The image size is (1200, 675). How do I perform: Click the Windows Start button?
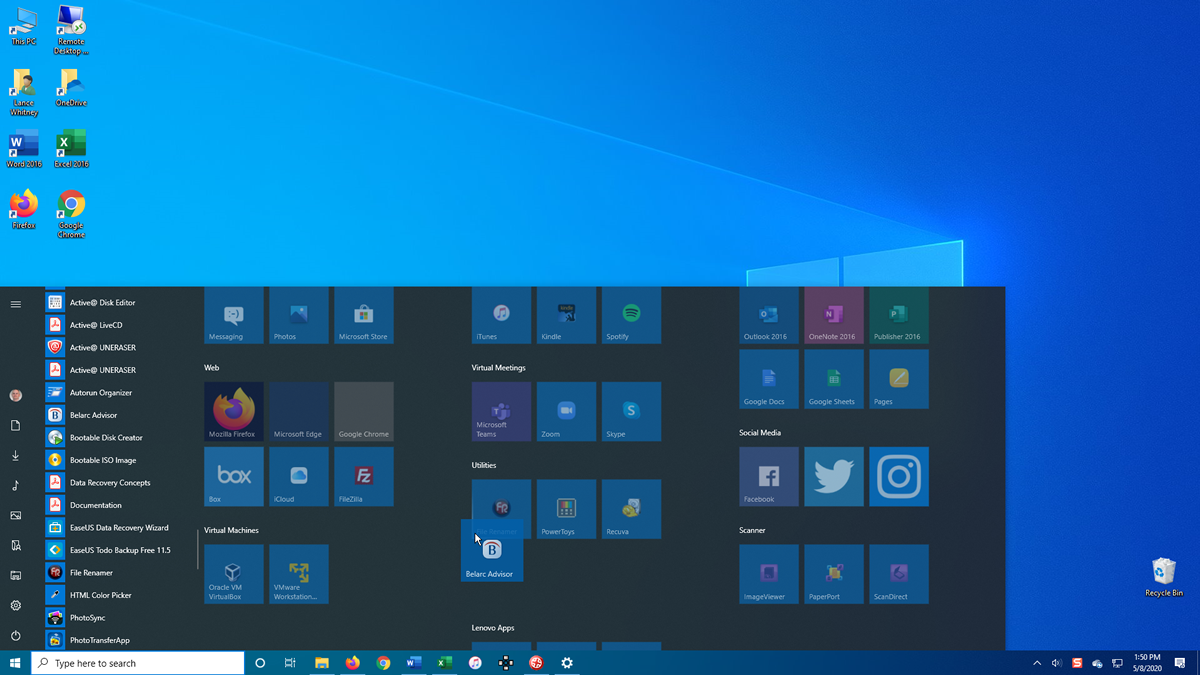[15, 663]
